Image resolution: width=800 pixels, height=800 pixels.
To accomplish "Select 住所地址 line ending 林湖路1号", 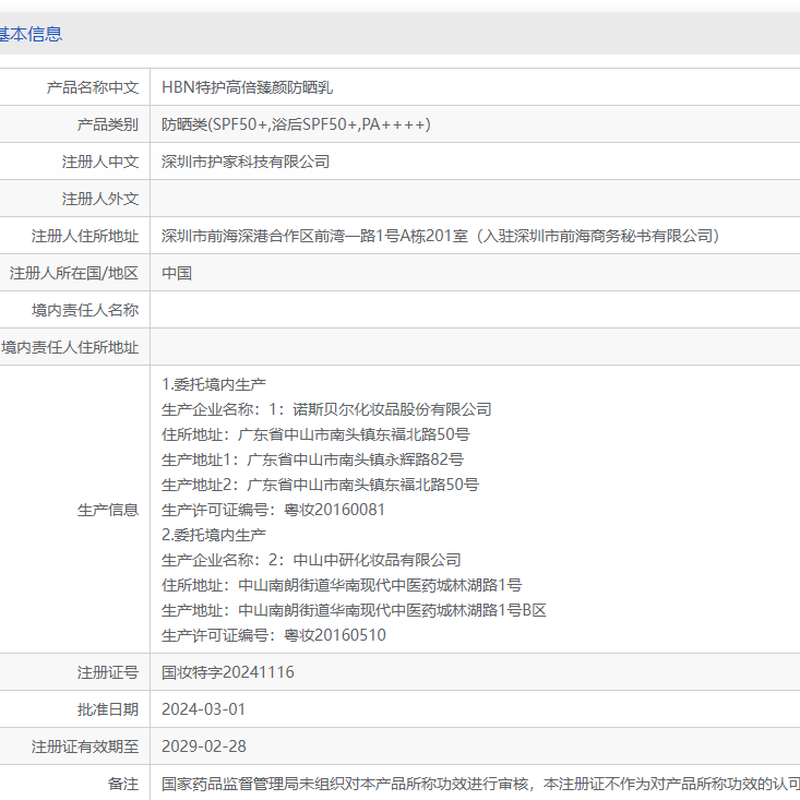I will click(341, 585).
